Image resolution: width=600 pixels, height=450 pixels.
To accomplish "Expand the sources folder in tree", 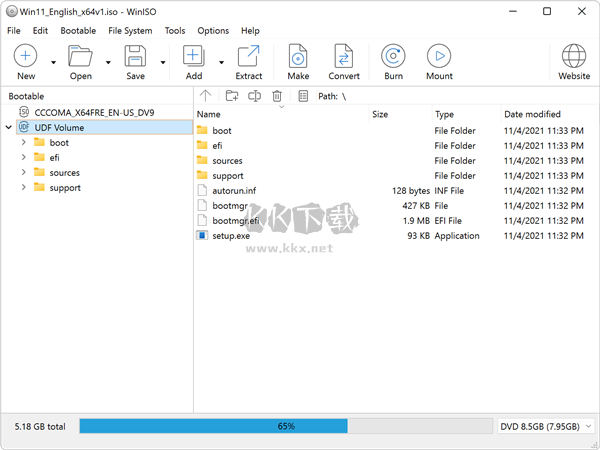I will coord(24,172).
